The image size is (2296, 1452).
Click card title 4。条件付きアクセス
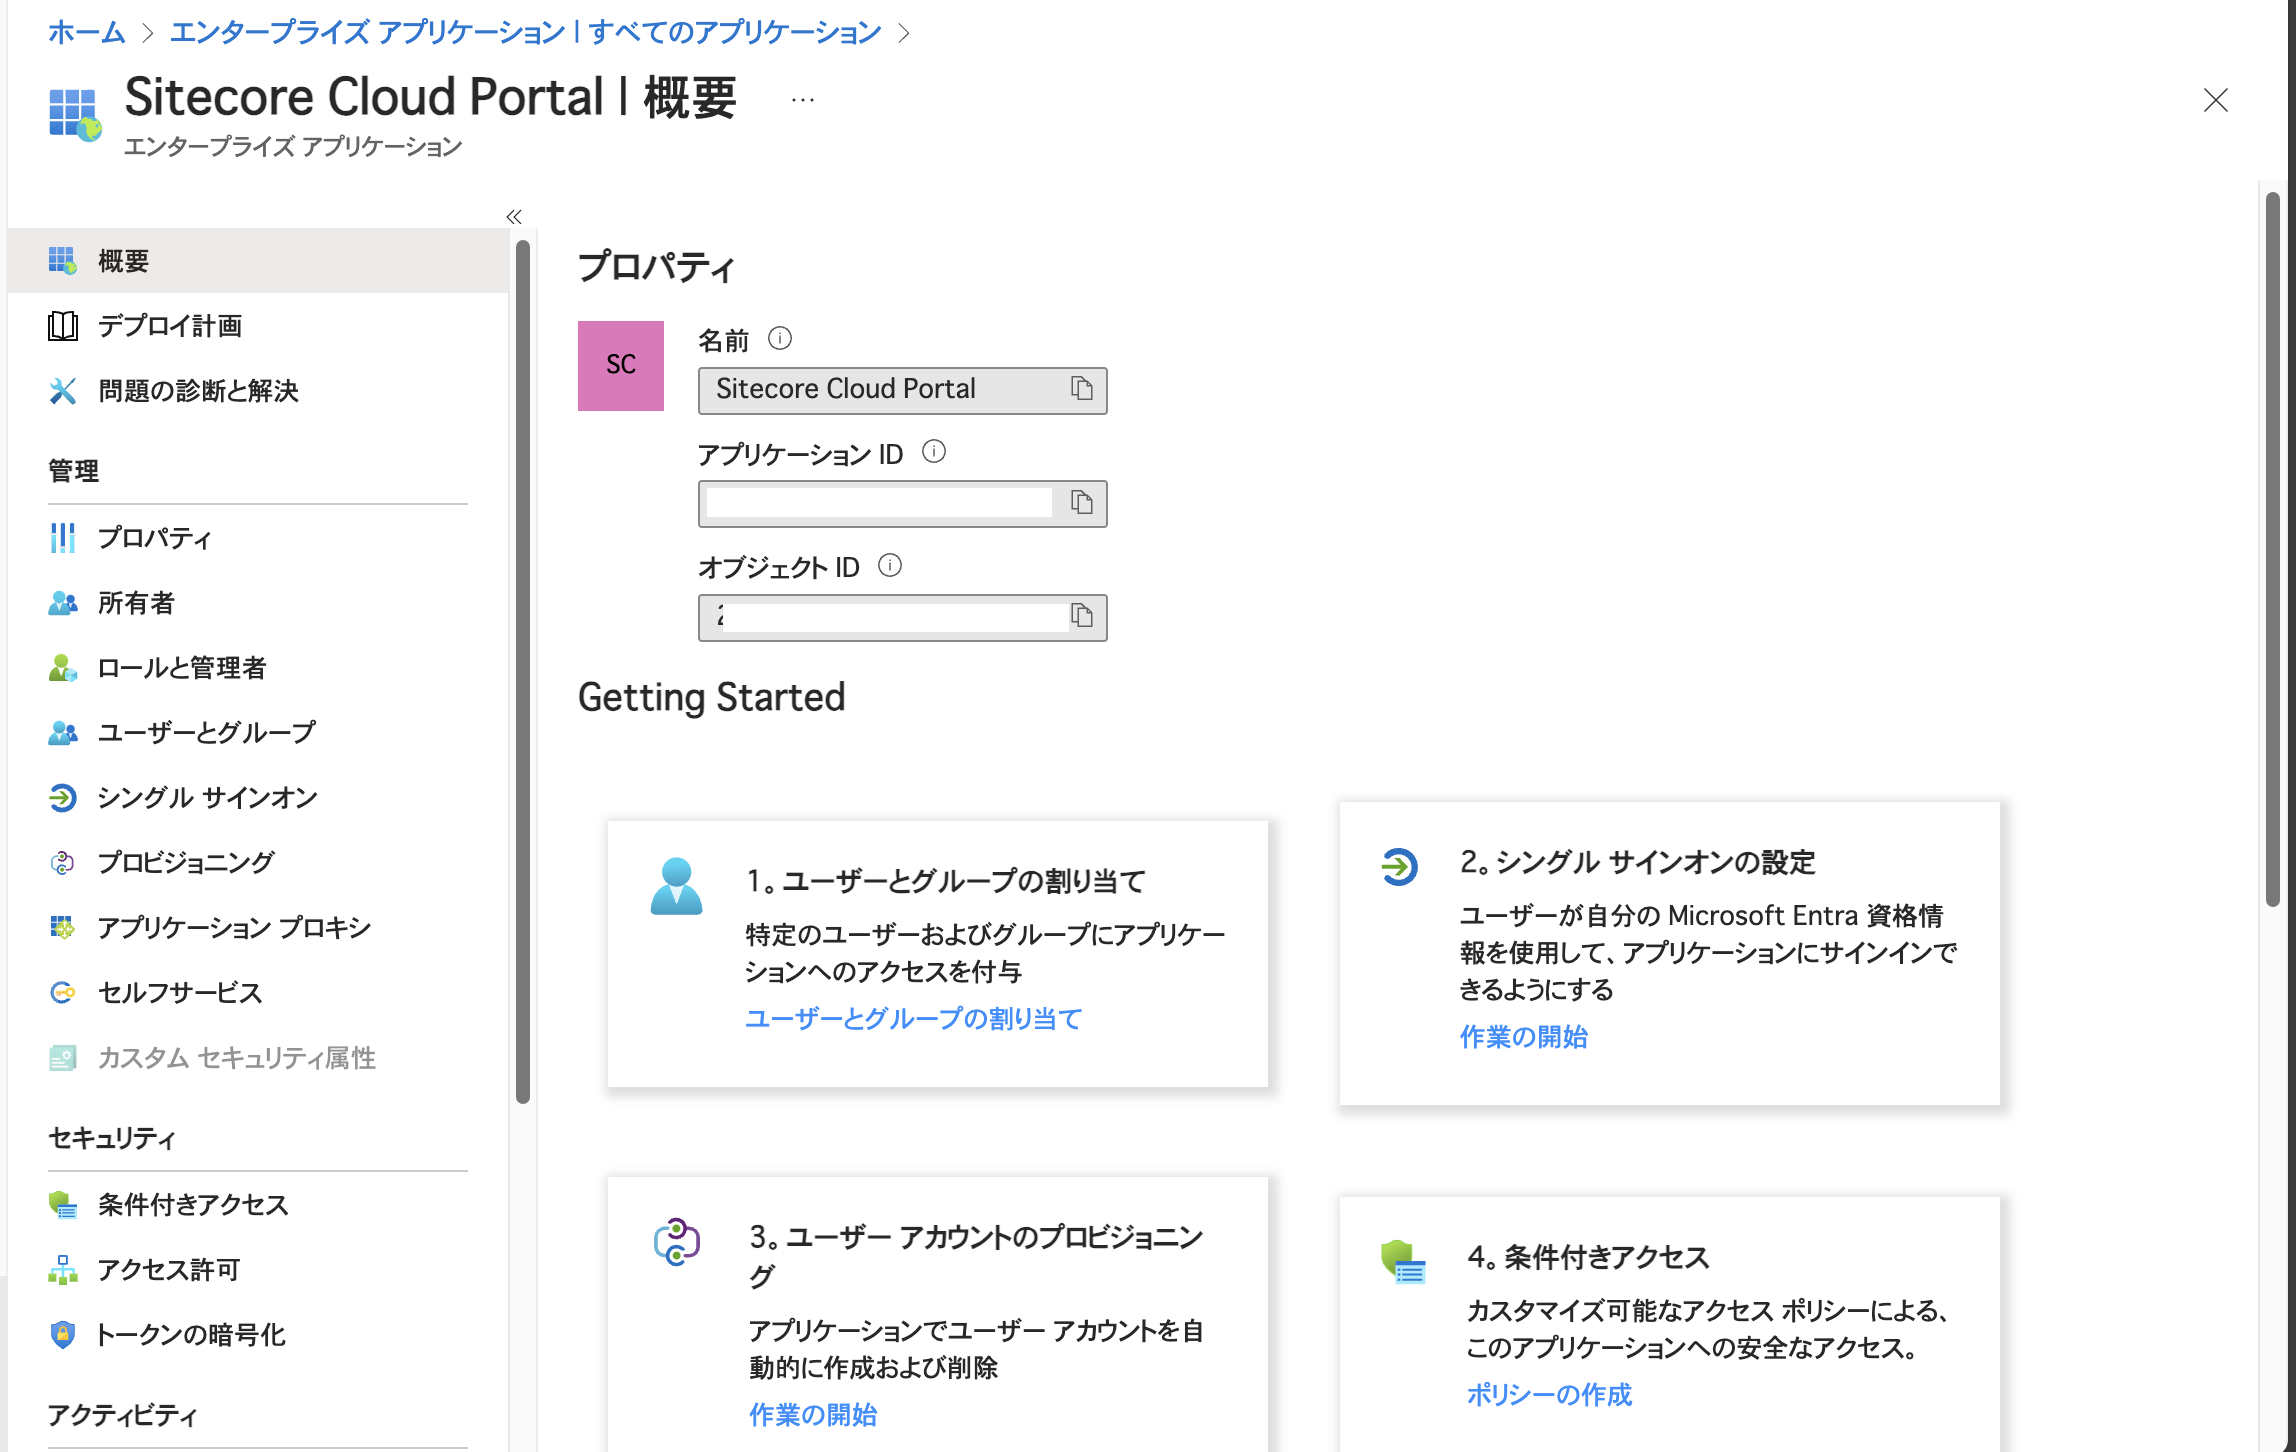tap(1588, 1257)
